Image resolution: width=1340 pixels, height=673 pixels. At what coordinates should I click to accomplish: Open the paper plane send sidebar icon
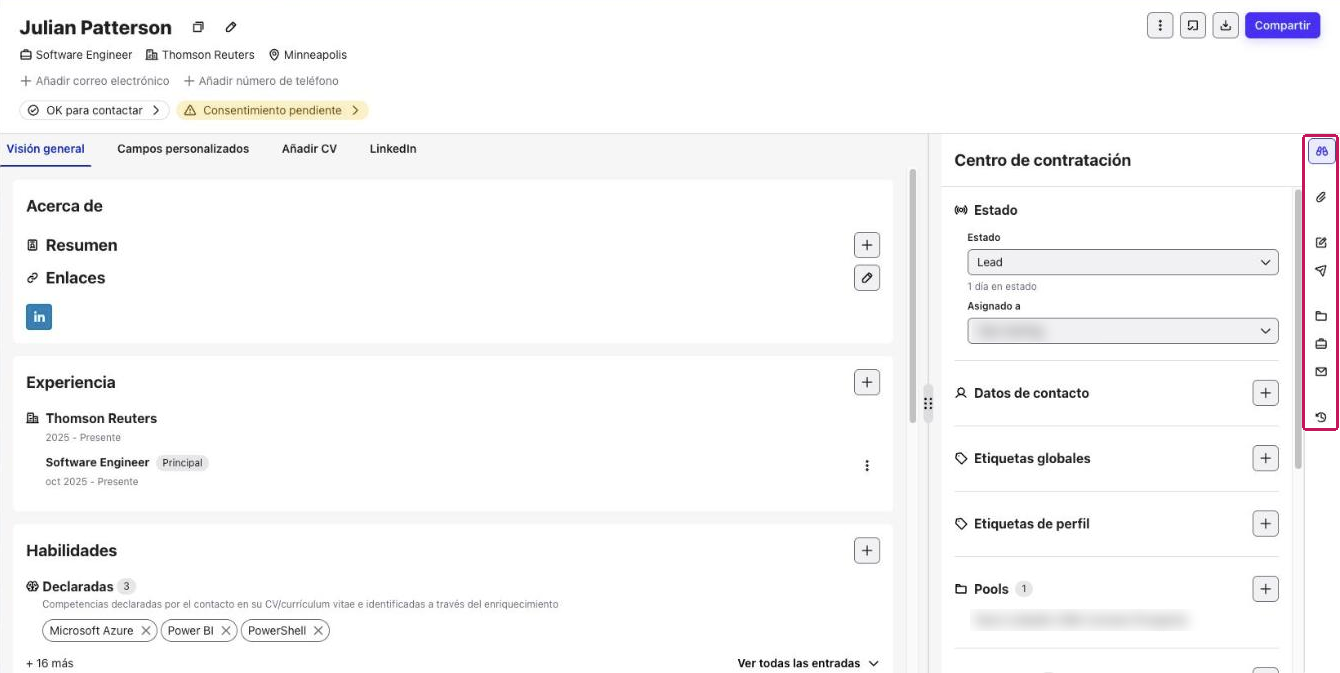tap(1321, 270)
